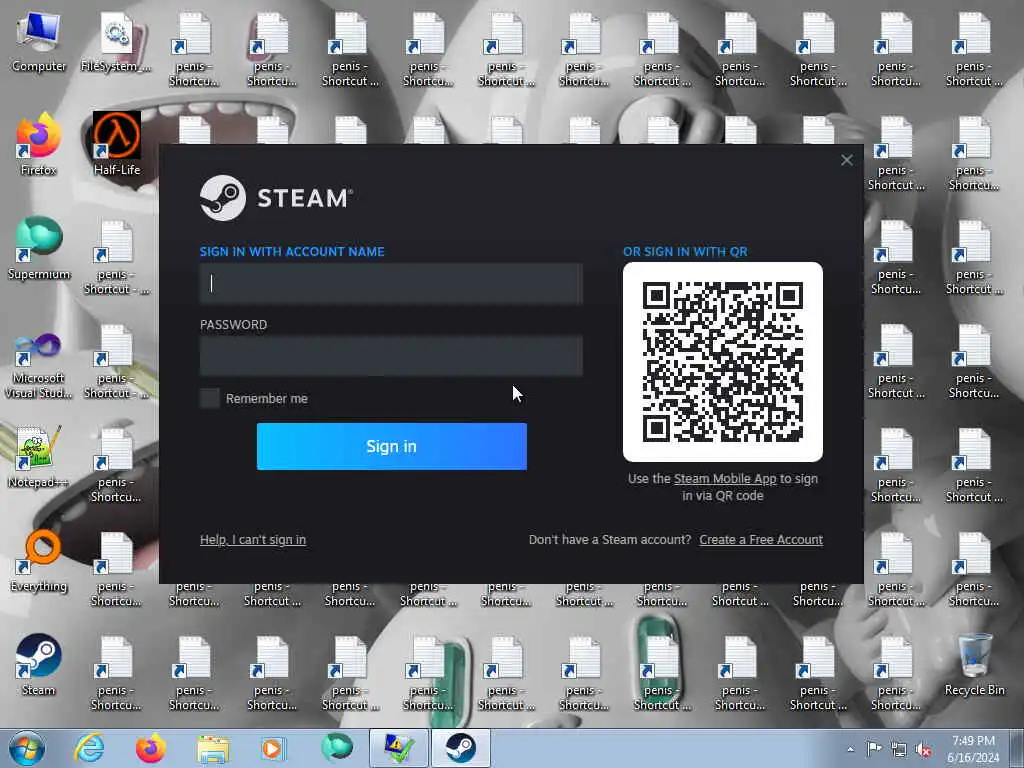Image resolution: width=1024 pixels, height=768 pixels.
Task: Click the OR SIGN IN WITH QR label
Action: coord(685,251)
